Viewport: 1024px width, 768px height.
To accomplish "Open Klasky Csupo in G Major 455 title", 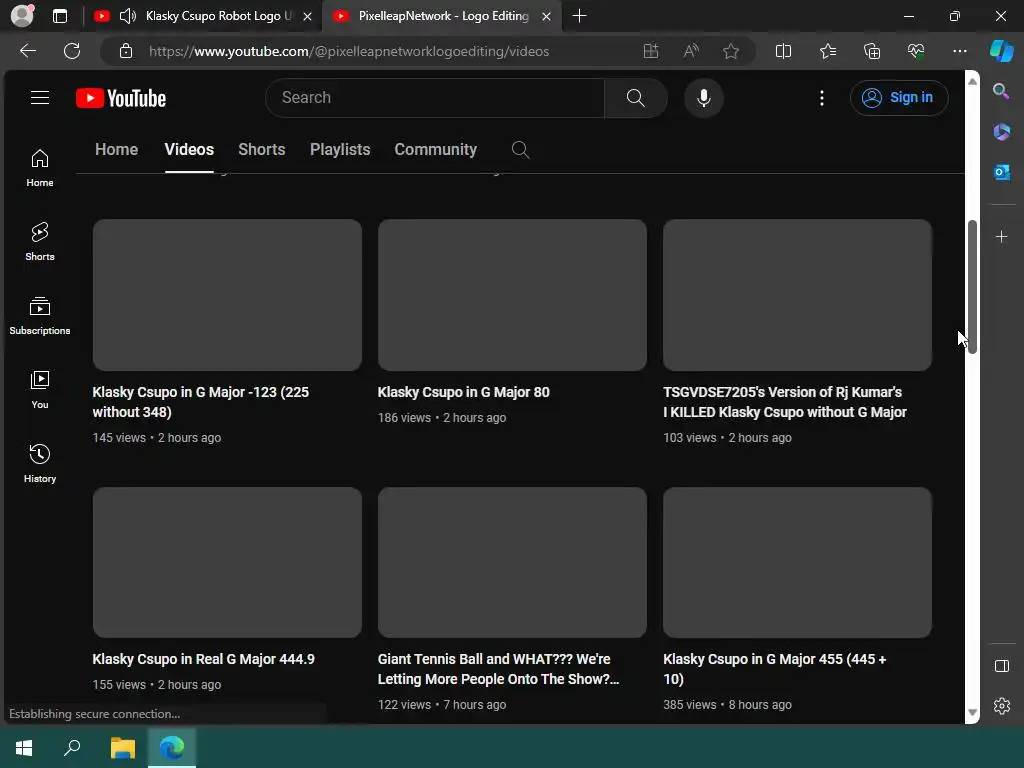I will tap(775, 669).
